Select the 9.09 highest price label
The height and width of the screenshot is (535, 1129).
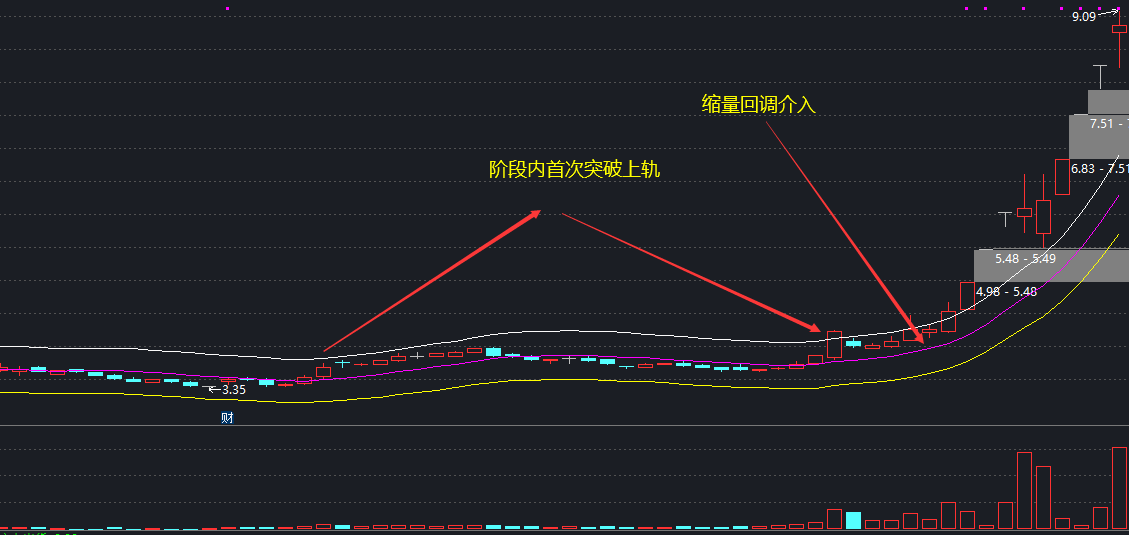[x=1084, y=17]
